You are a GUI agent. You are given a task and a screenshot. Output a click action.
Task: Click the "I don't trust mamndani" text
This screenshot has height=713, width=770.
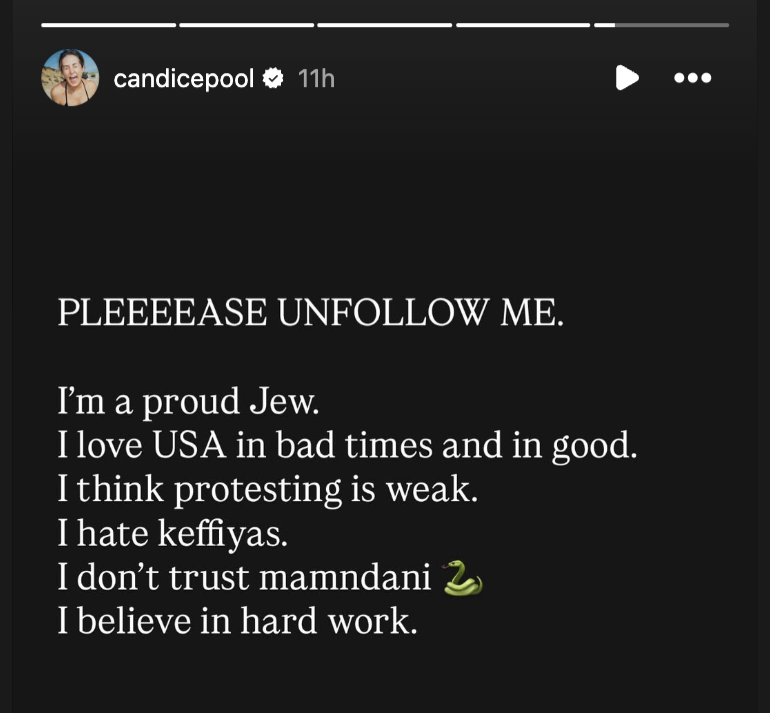tap(244, 577)
